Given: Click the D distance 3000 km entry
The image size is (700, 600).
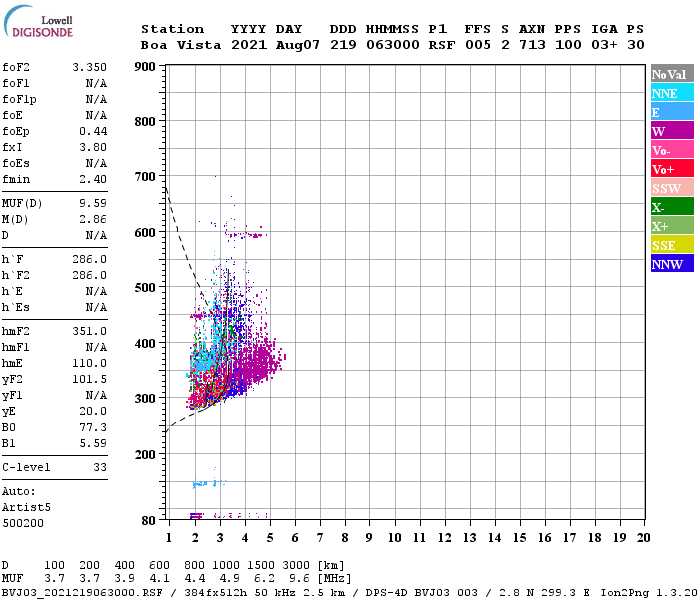Looking at the screenshot, I should pos(296,566).
